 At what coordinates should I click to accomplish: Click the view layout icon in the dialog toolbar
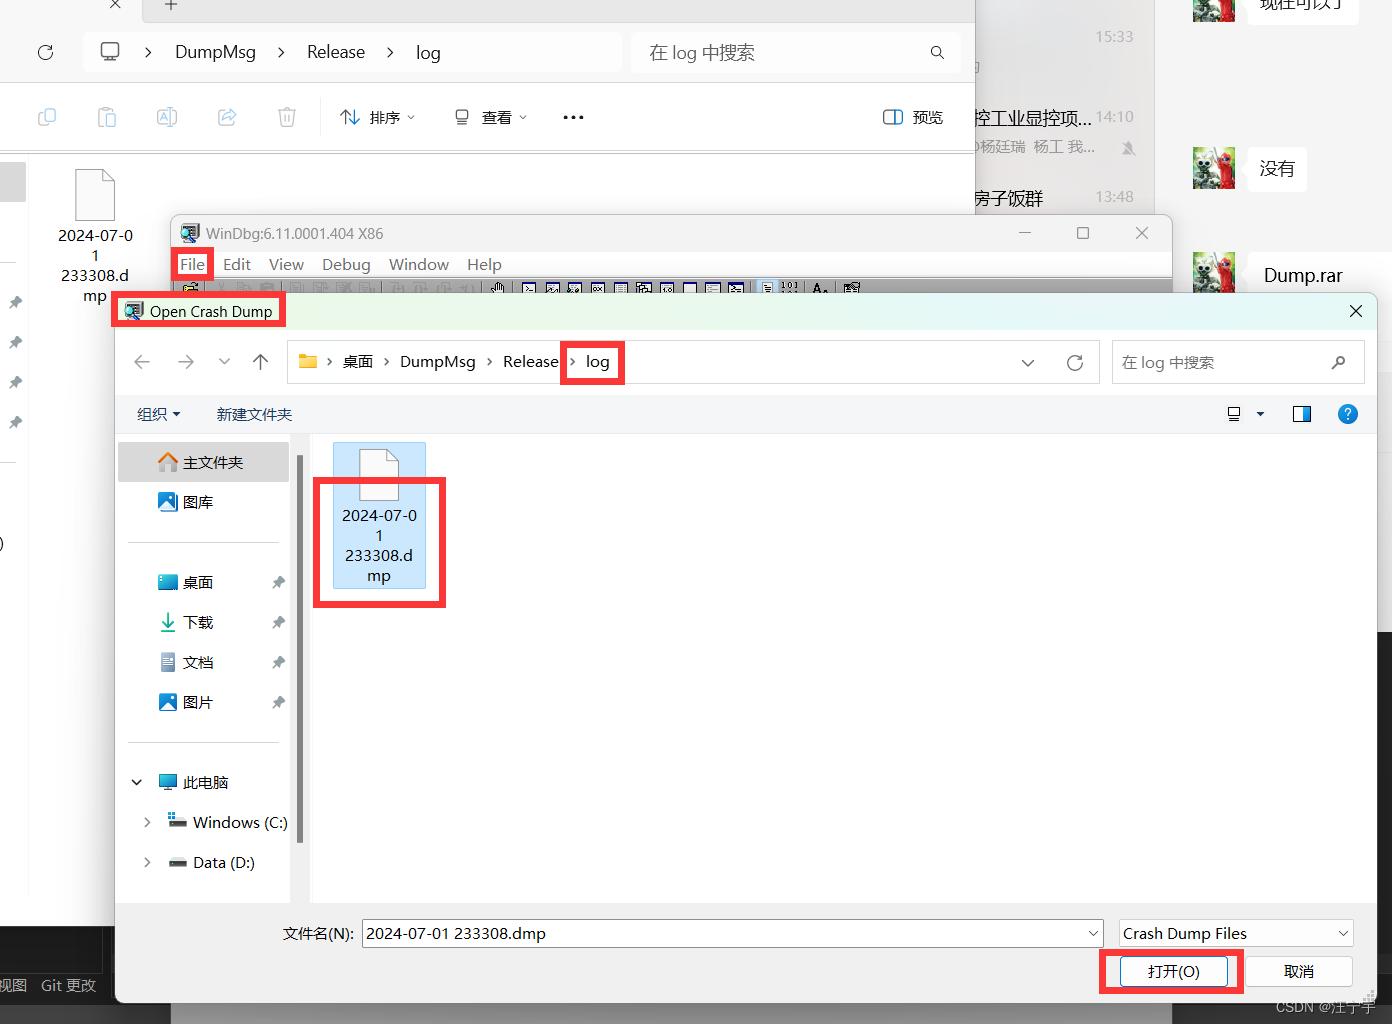click(x=1234, y=414)
